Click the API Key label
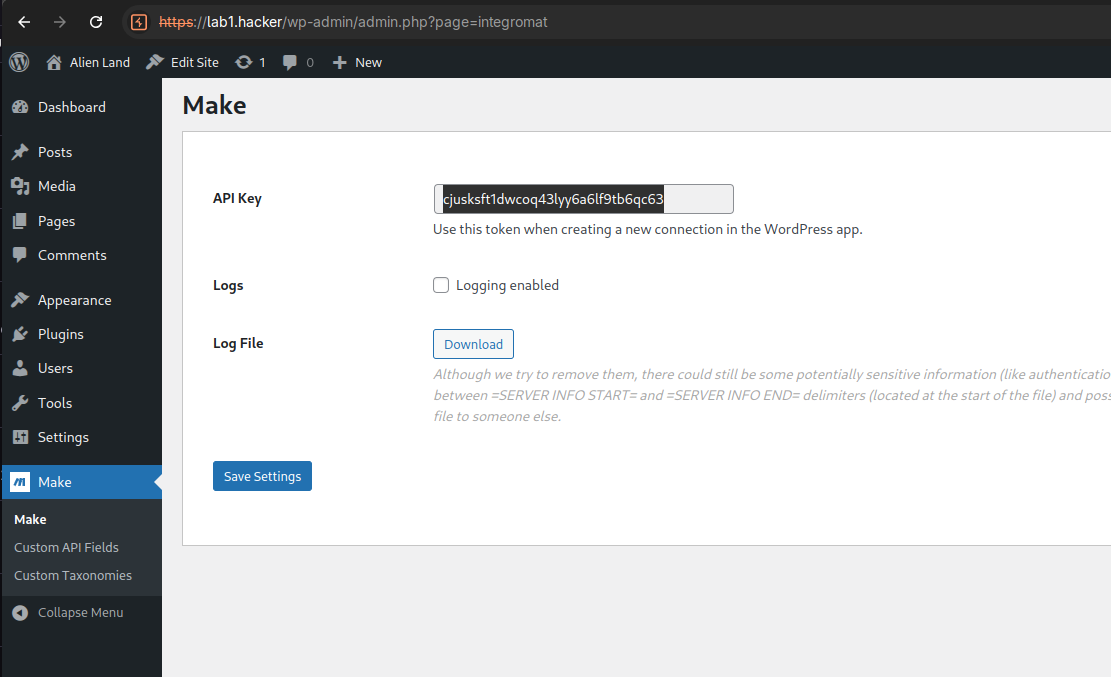The height and width of the screenshot is (677, 1111). [237, 198]
